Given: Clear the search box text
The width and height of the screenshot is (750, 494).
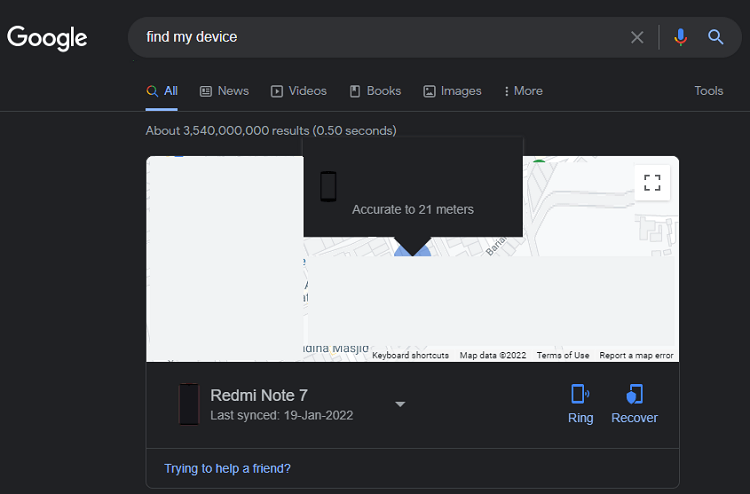Looking at the screenshot, I should point(637,37).
